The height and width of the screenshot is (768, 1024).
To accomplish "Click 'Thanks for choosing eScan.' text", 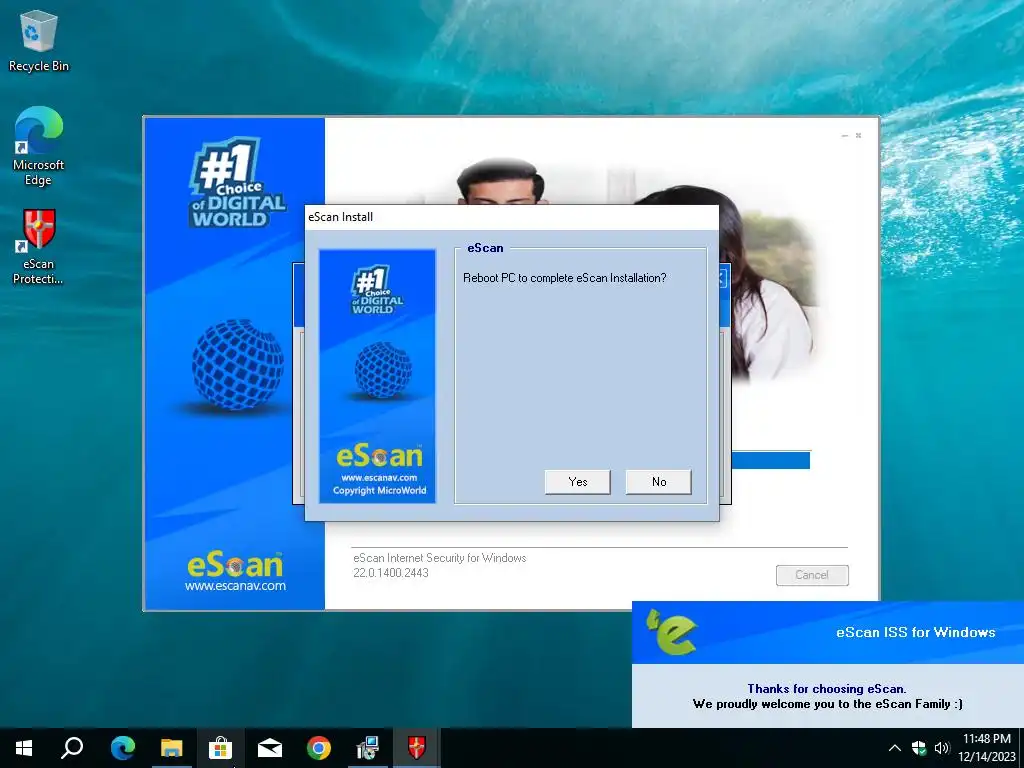I will click(827, 688).
